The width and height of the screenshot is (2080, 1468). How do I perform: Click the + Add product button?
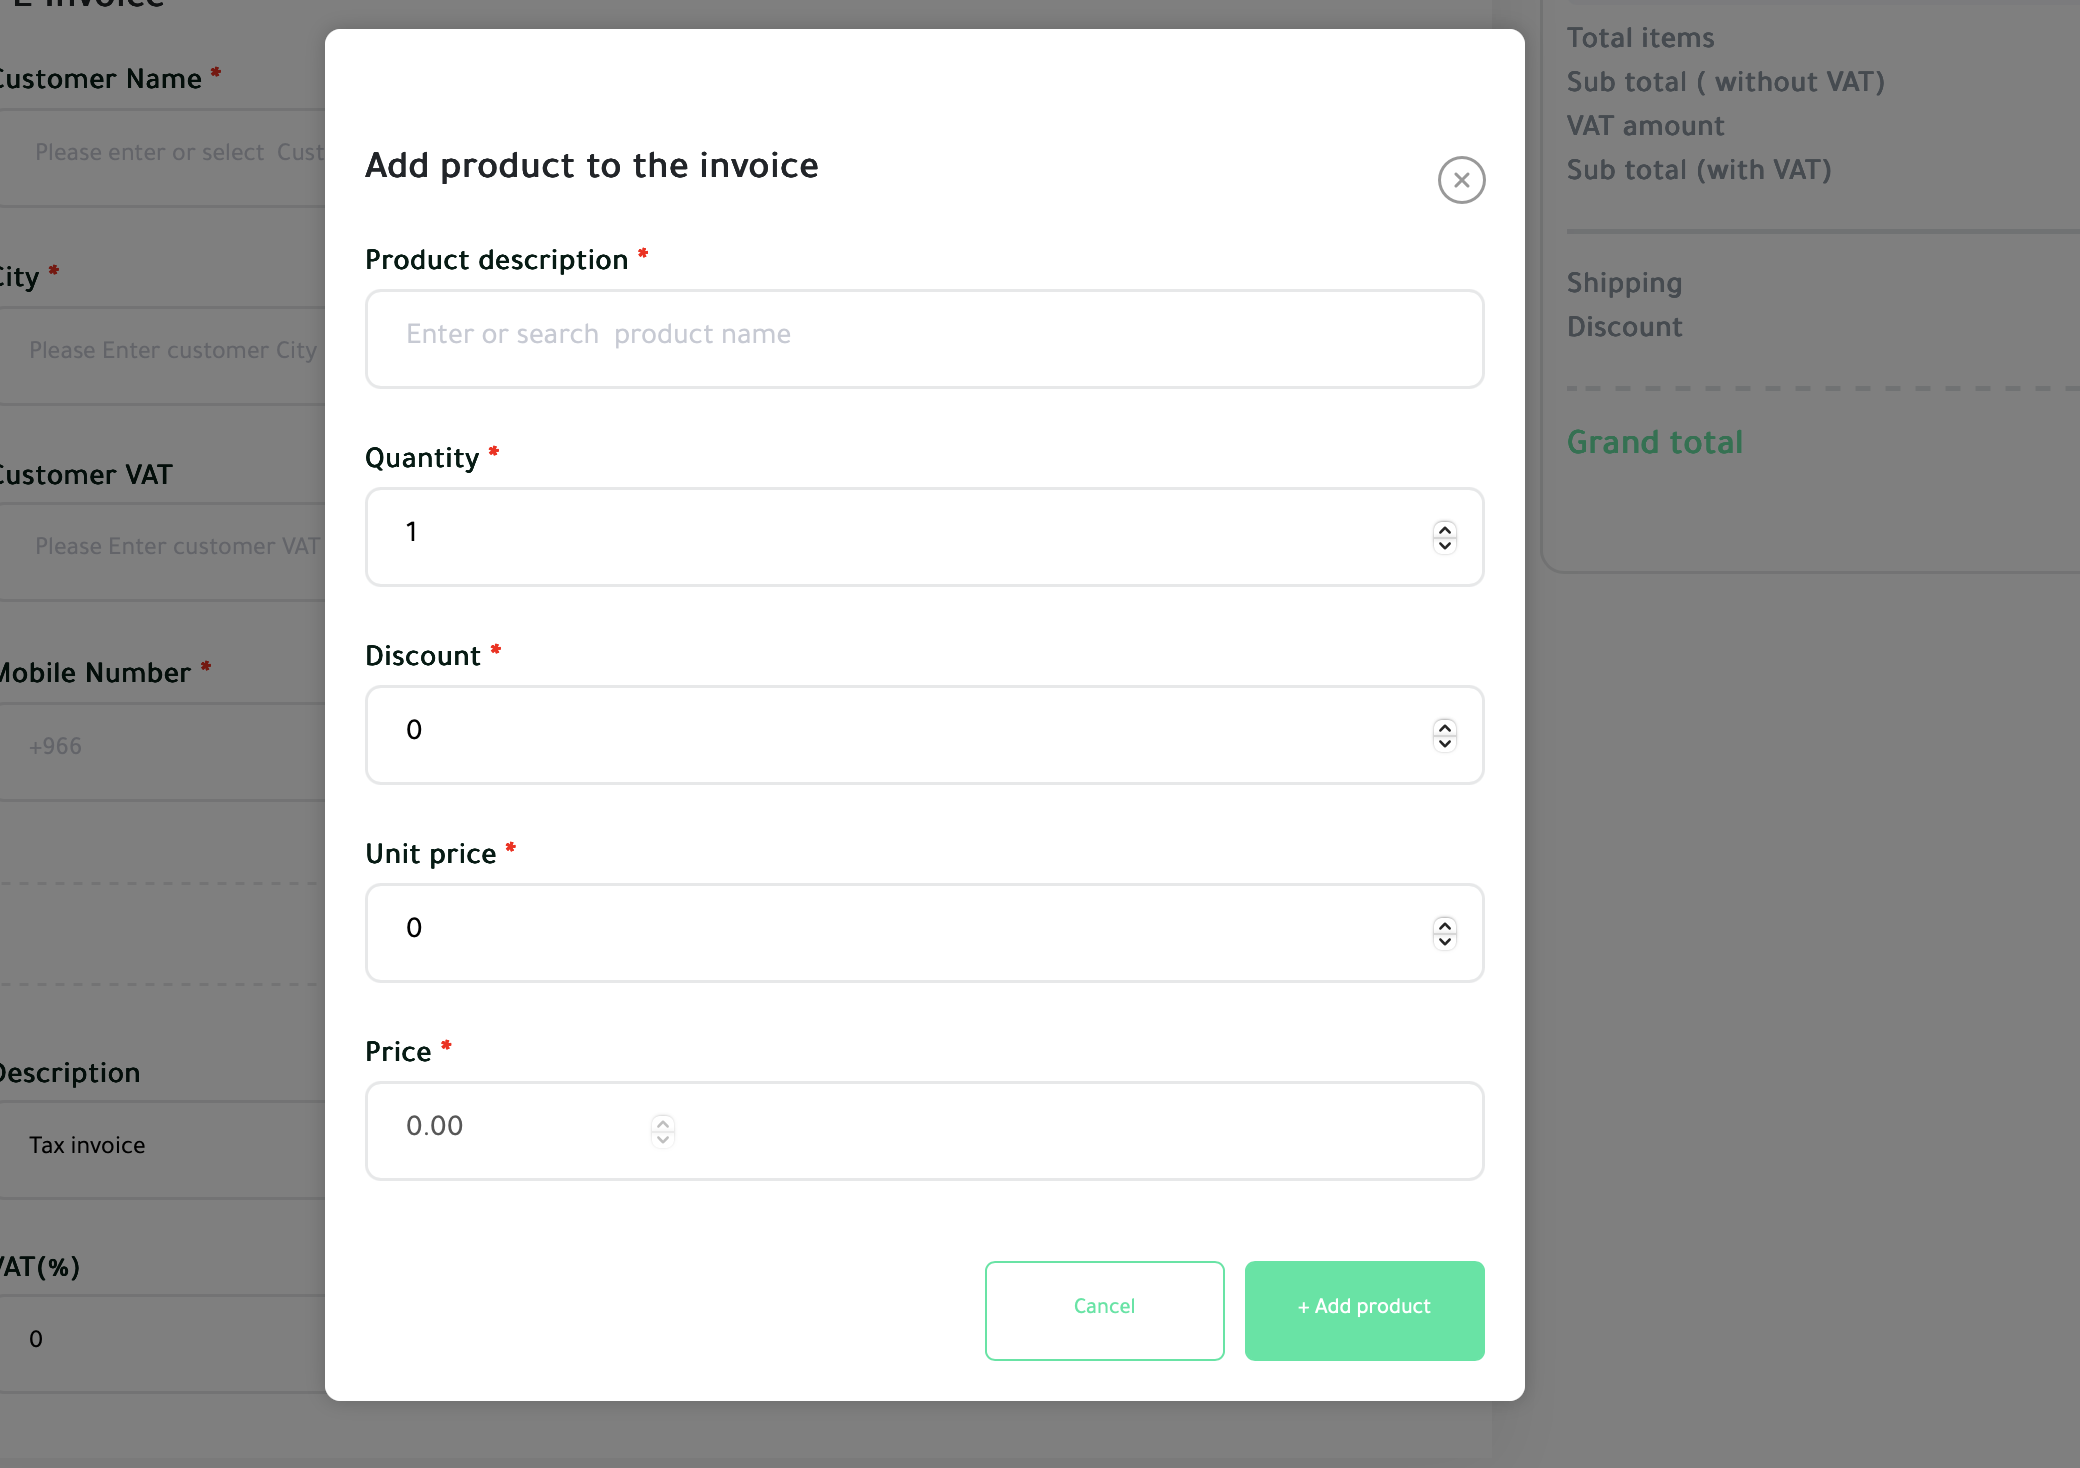coord(1364,1310)
